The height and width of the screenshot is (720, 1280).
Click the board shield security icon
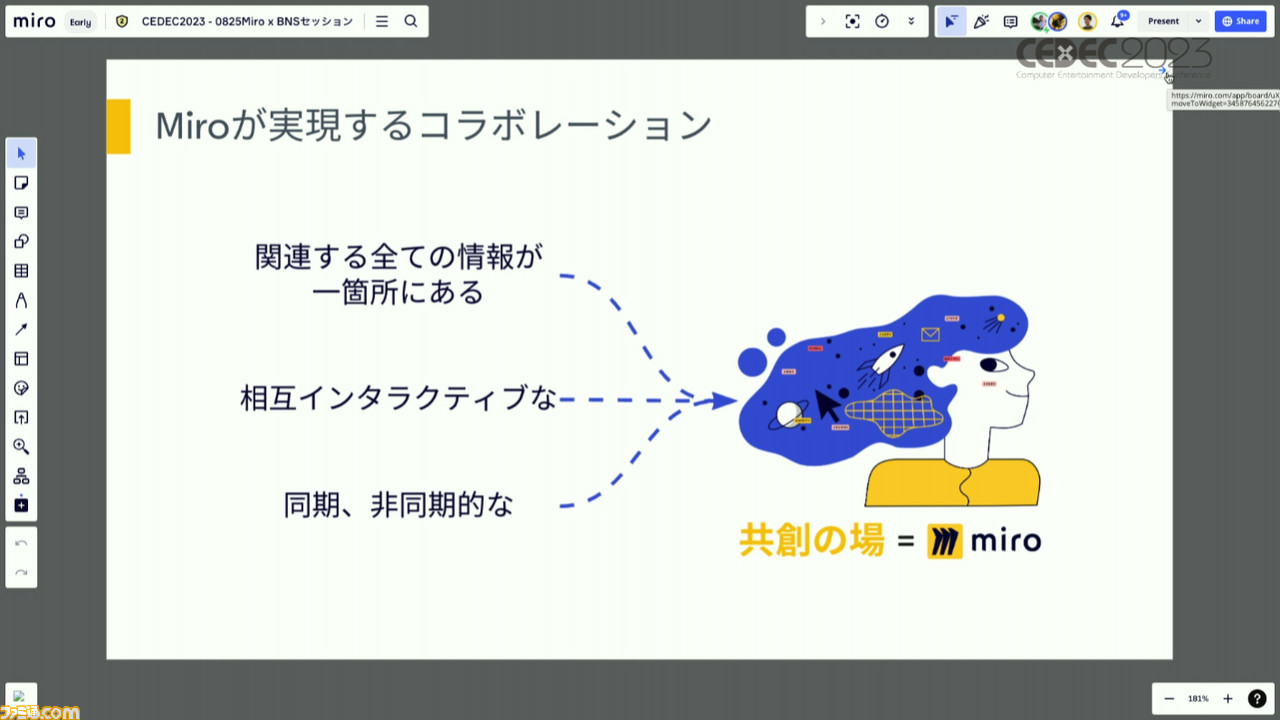click(x=122, y=21)
